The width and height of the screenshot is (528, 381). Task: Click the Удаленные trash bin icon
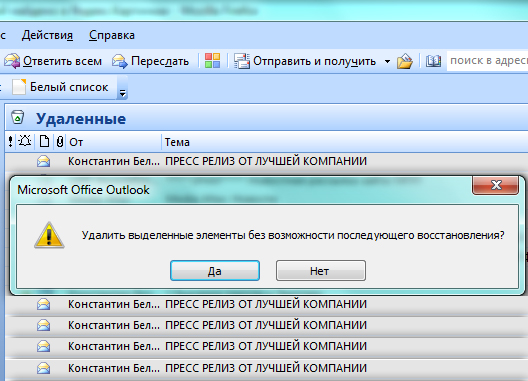pos(18,118)
